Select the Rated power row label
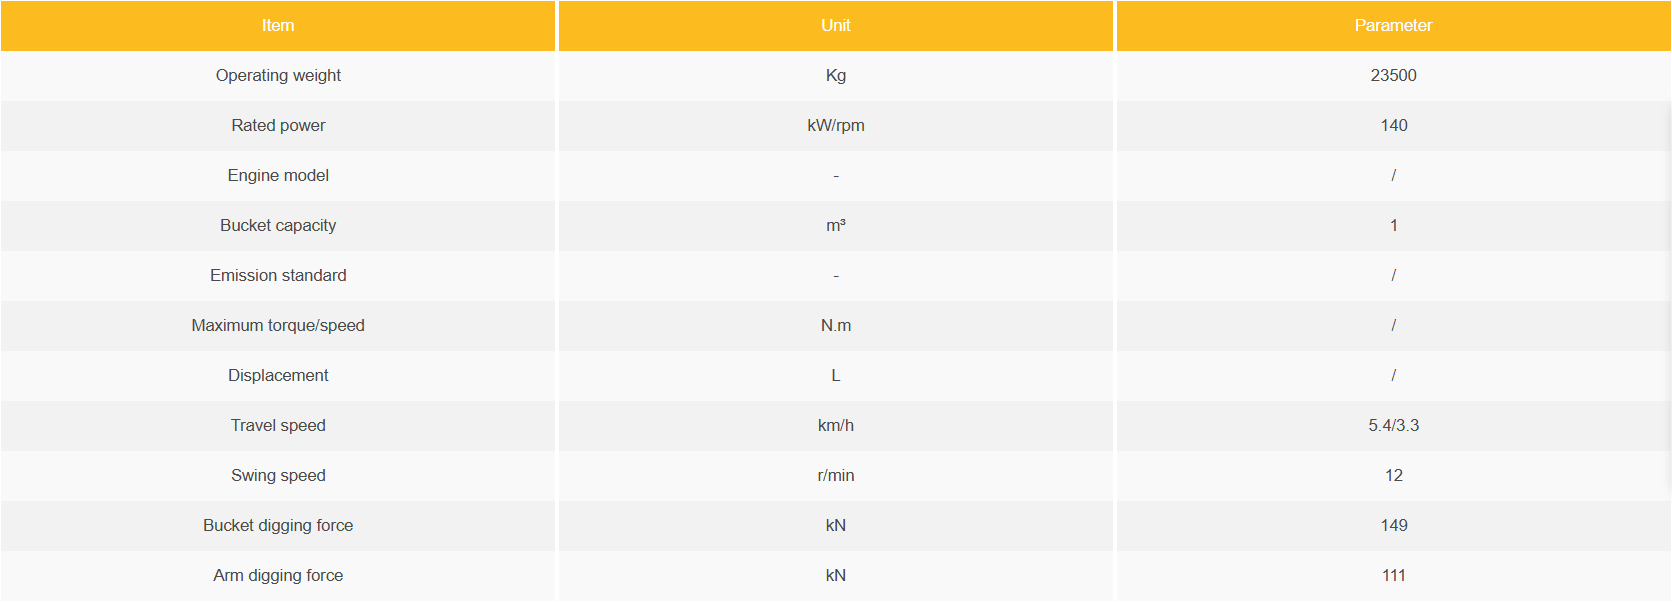 coord(278,126)
